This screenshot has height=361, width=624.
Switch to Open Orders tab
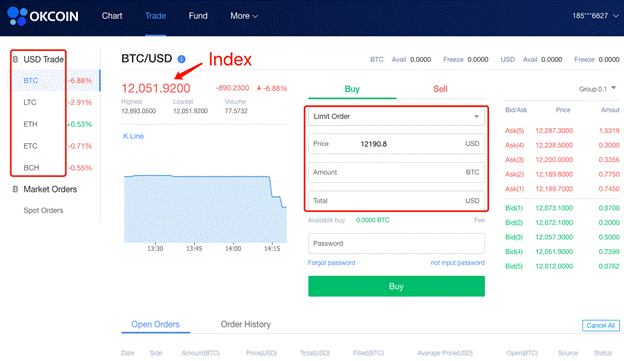coord(155,324)
